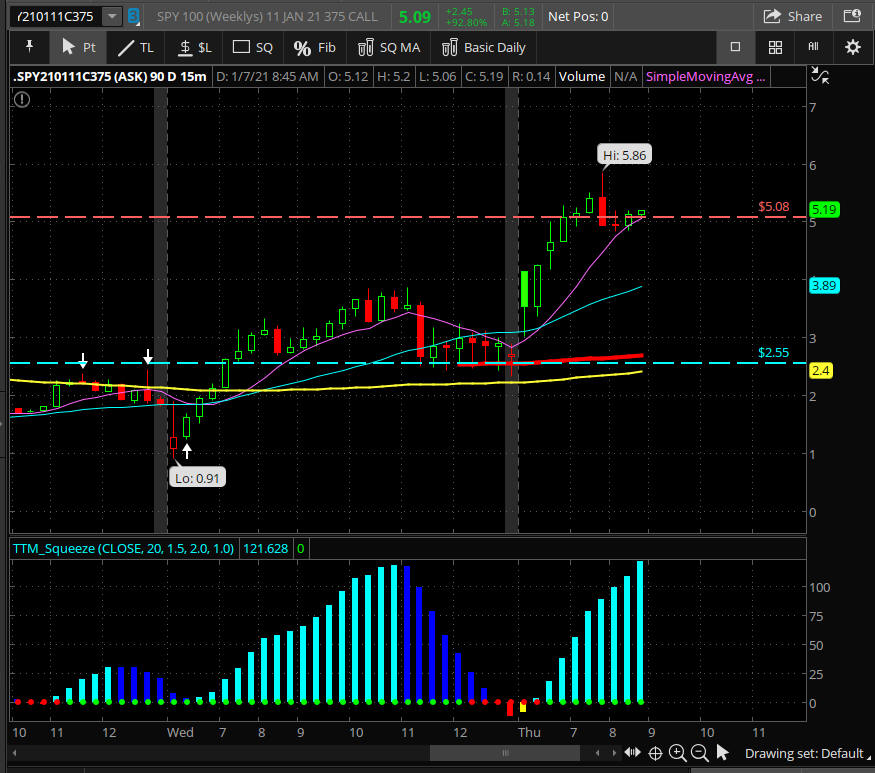
Task: Select the Trendline (TL) tool
Action: click(135, 47)
